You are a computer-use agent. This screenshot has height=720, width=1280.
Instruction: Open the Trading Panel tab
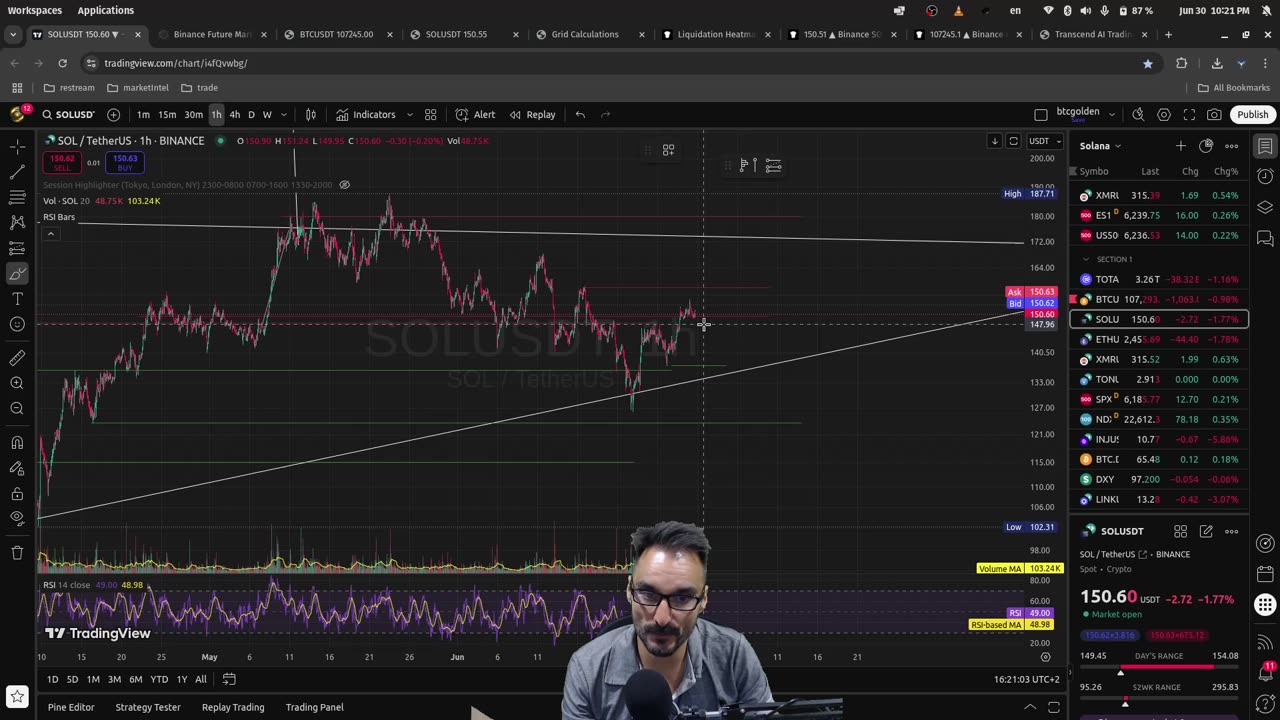click(x=315, y=707)
